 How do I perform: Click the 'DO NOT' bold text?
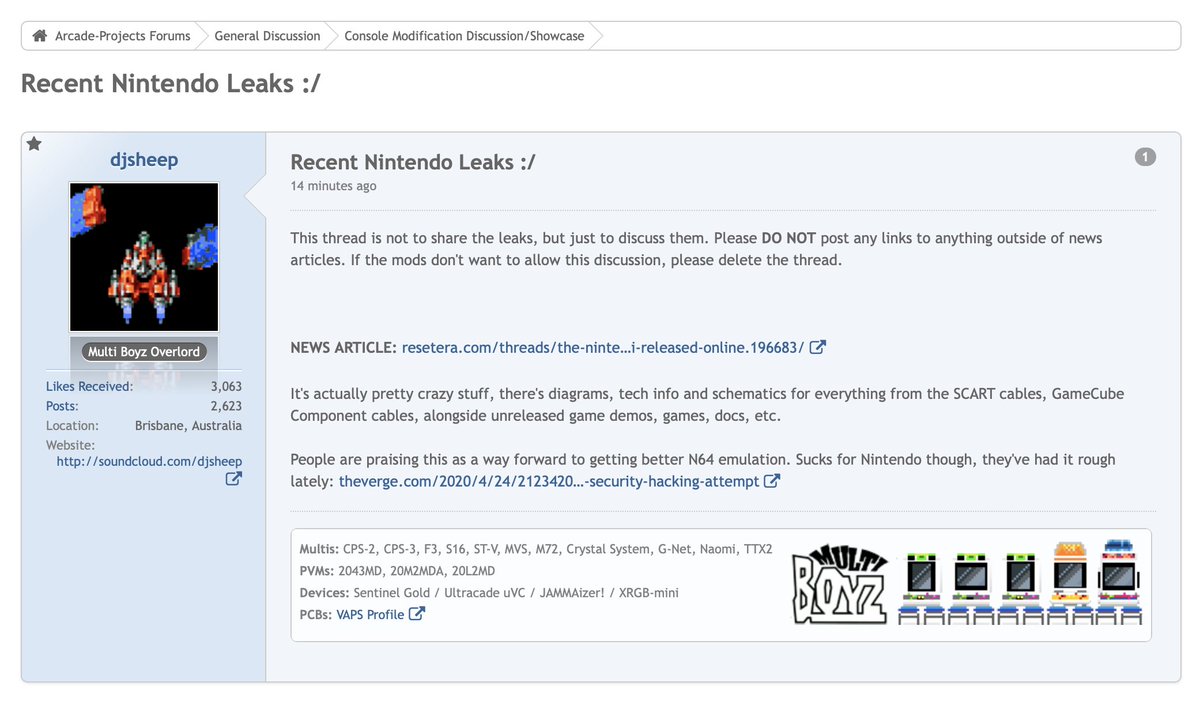(x=789, y=238)
